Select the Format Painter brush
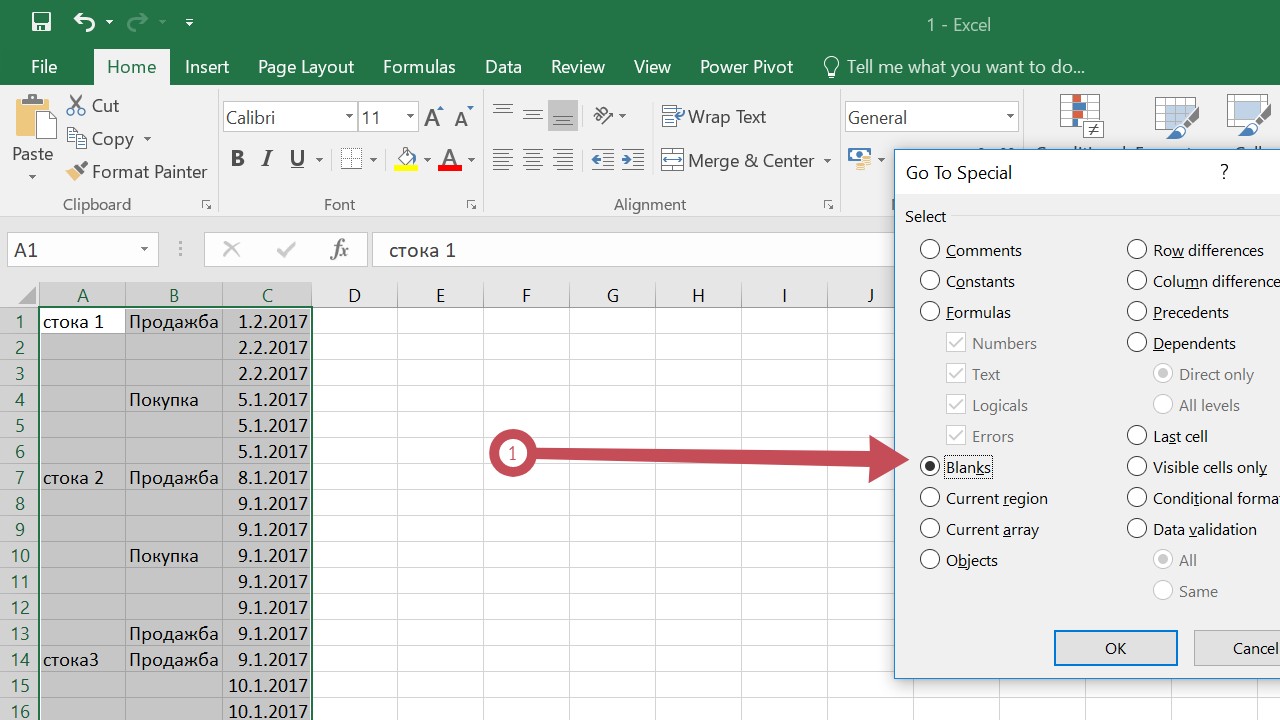The image size is (1280, 720). click(76, 171)
